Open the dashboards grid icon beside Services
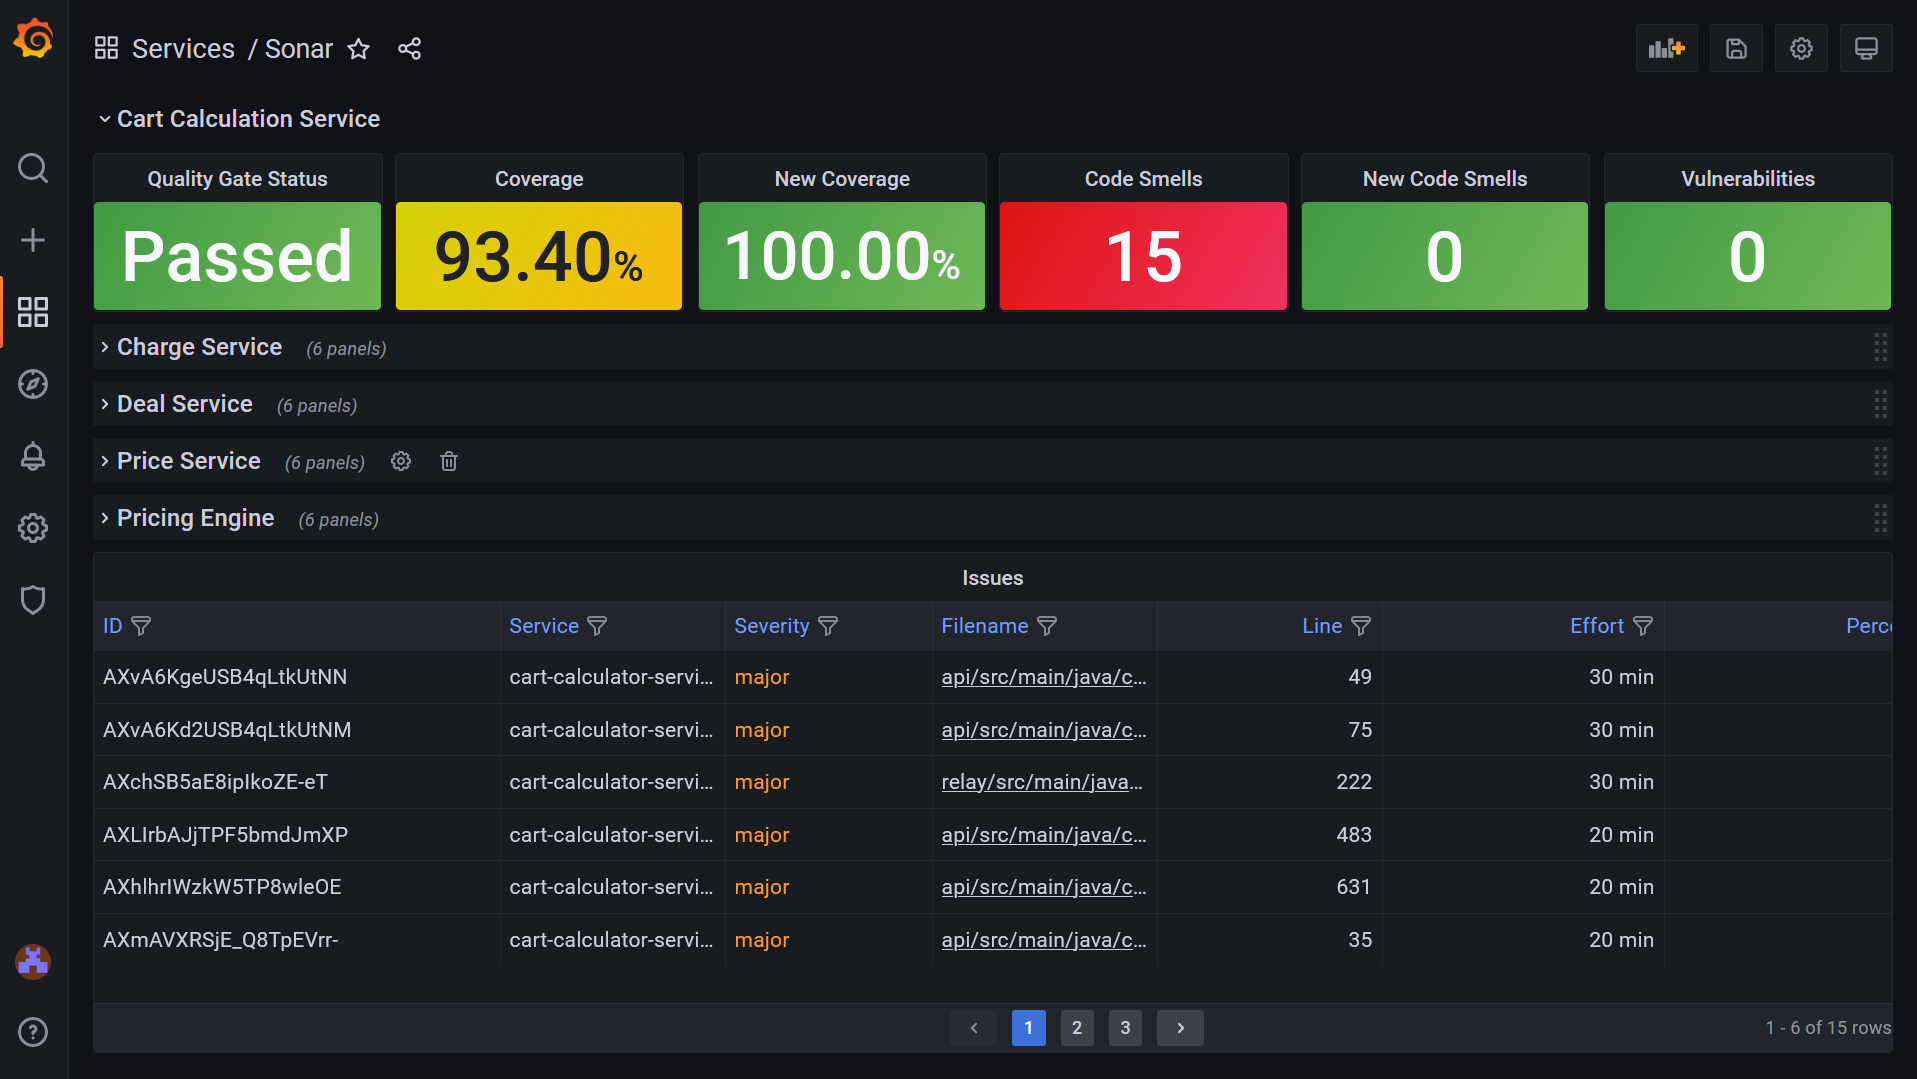 106,48
